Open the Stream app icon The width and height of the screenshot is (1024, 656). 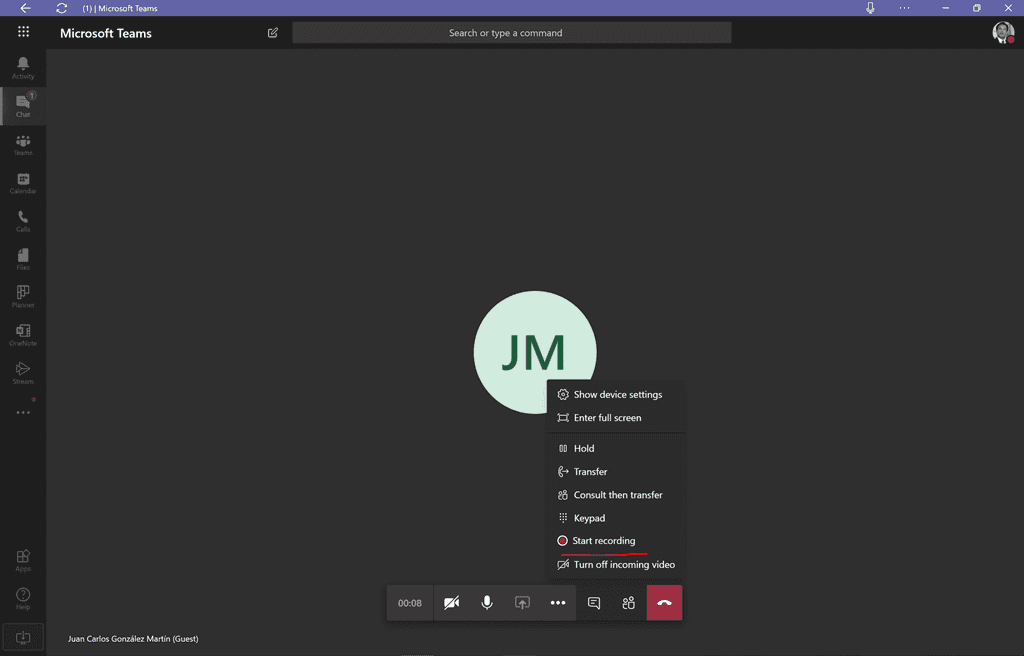[22, 373]
